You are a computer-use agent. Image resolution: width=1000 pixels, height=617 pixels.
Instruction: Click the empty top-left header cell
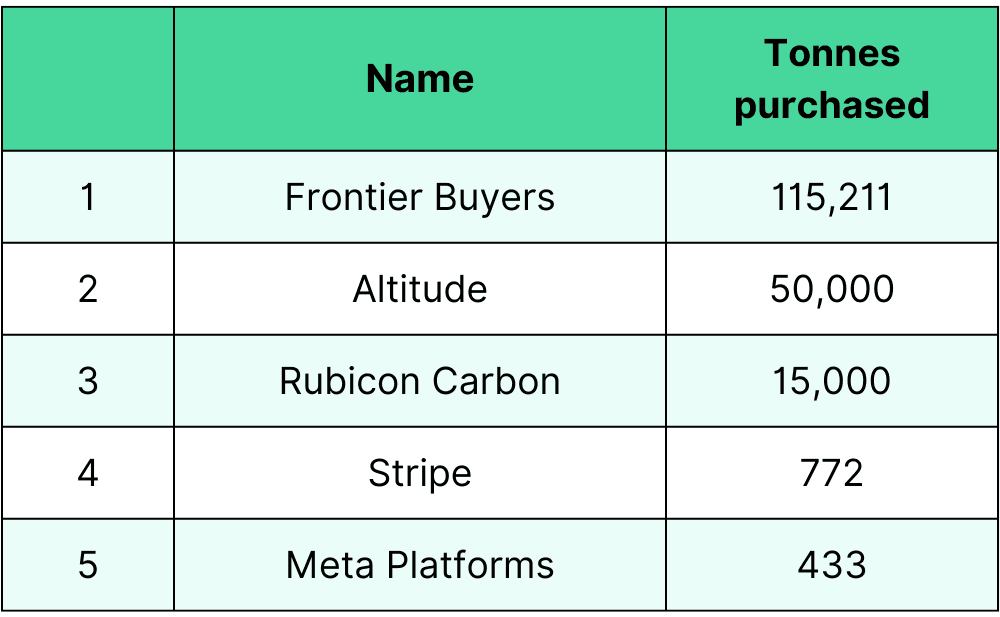click(x=88, y=79)
